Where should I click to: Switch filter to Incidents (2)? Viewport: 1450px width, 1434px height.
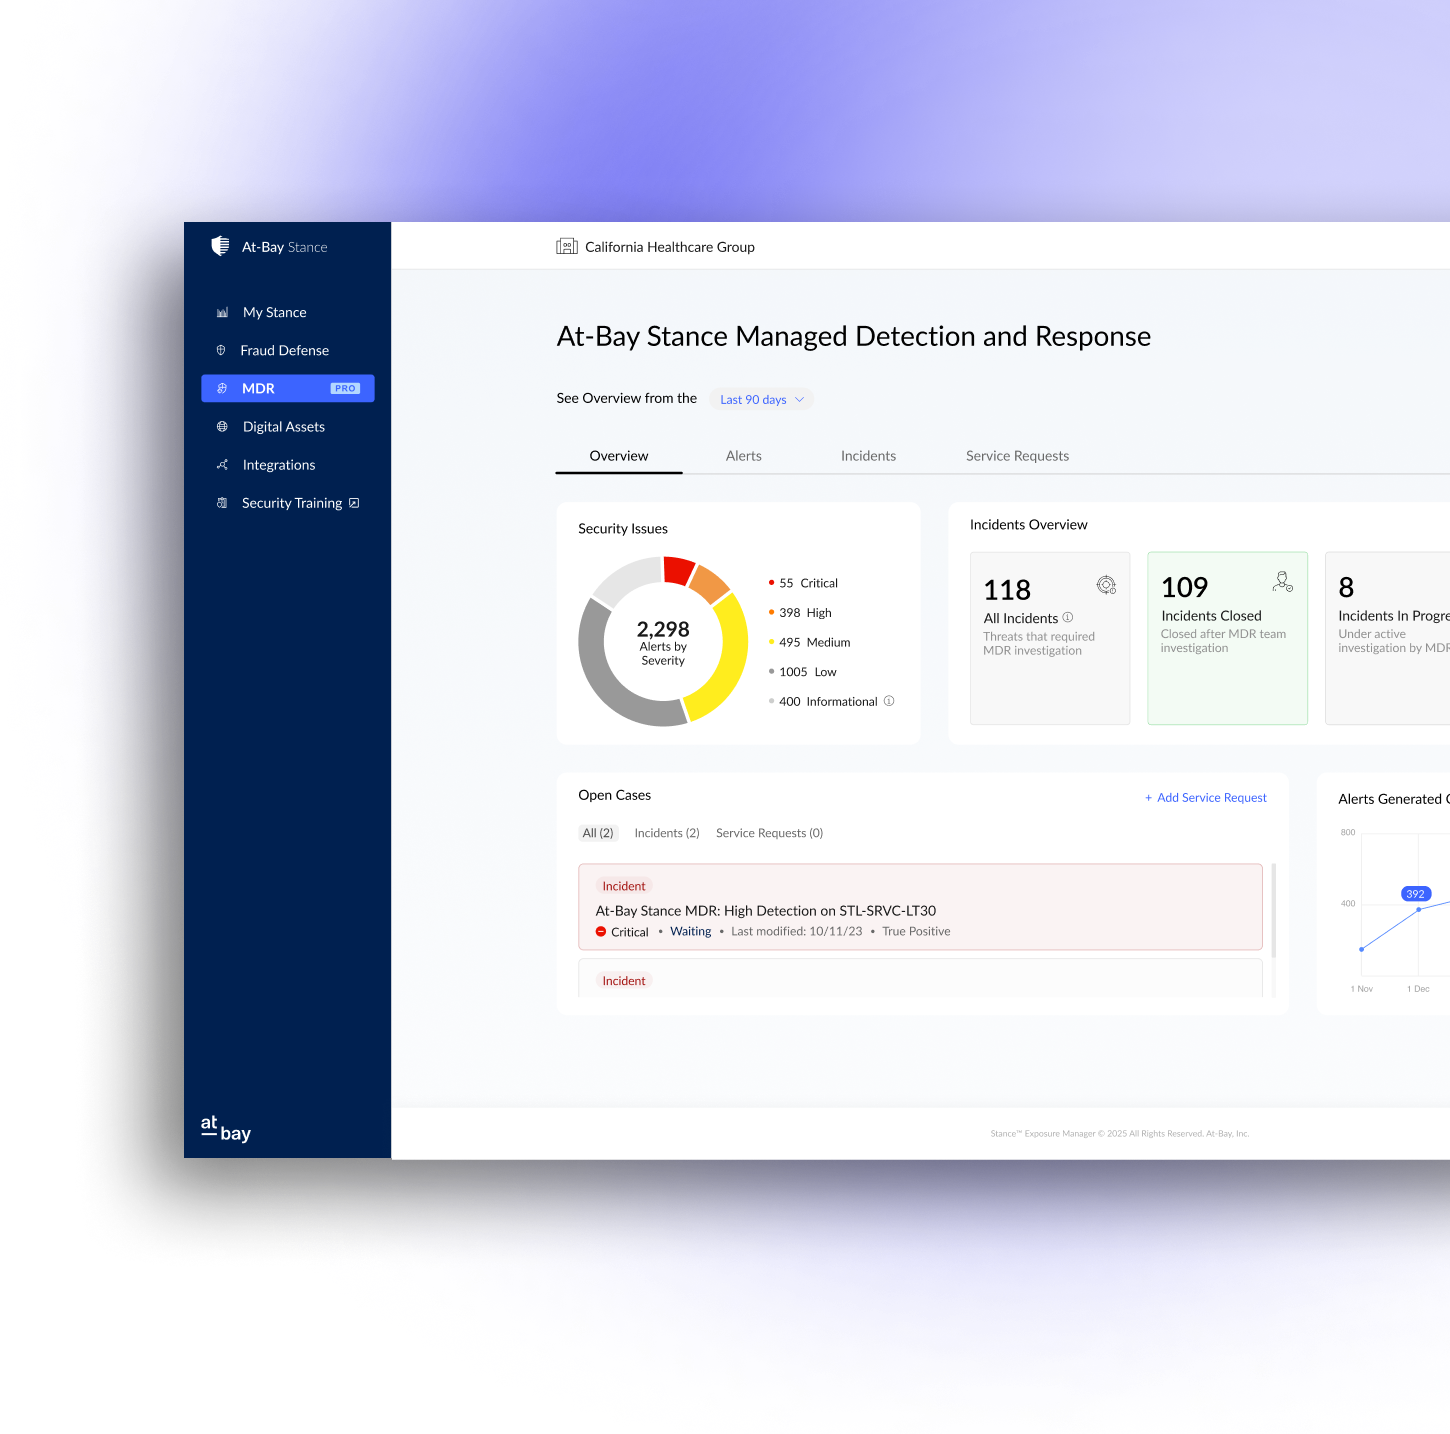click(x=666, y=832)
